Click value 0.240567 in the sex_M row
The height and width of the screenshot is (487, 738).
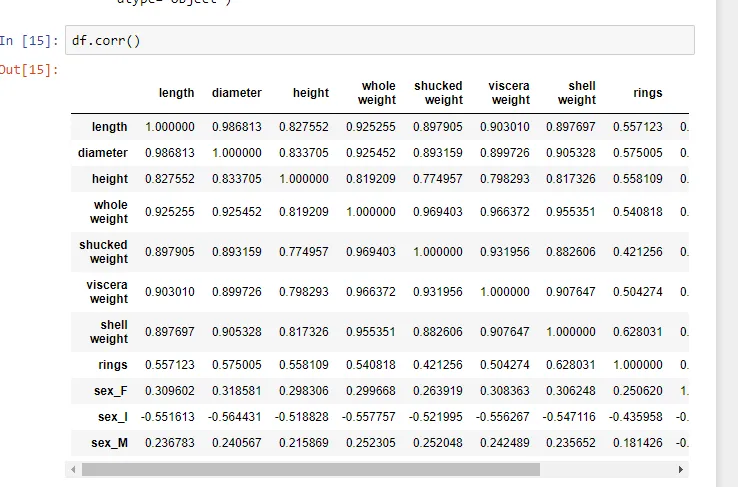[x=237, y=443]
